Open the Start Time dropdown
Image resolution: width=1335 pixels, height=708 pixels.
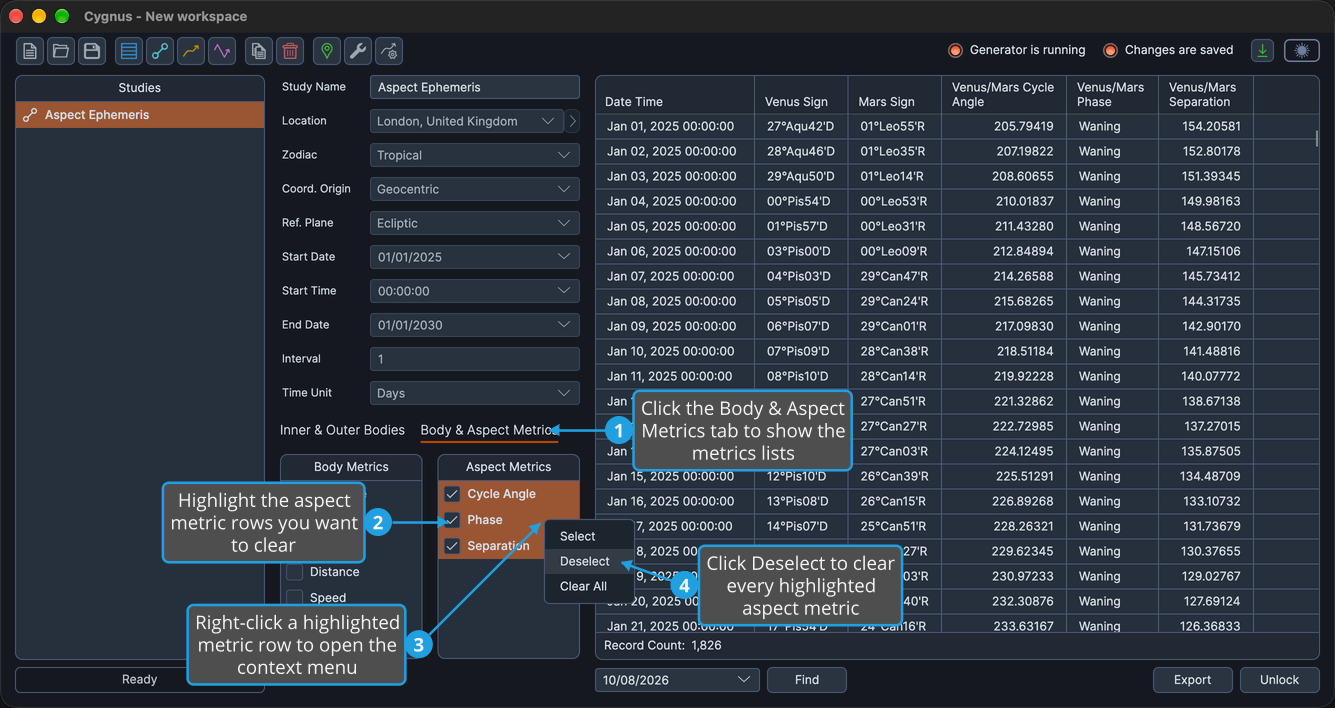475,291
